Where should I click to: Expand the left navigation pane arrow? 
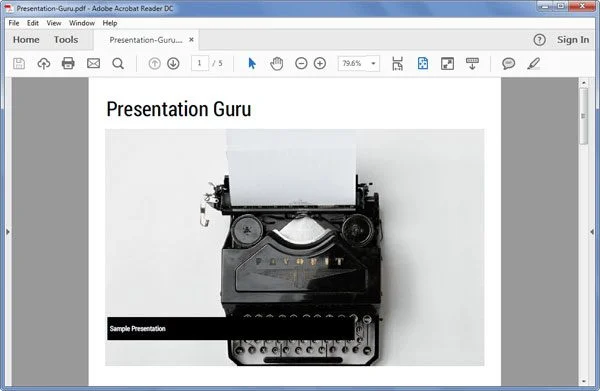pos(8,232)
